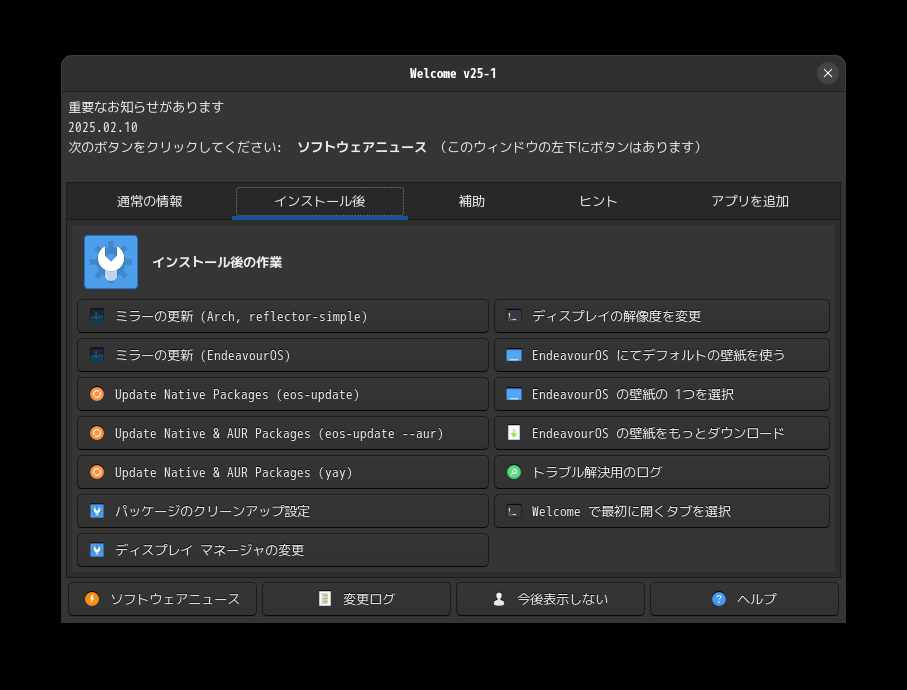Open パッケージのクリーンアップ設定
The height and width of the screenshot is (690, 907).
(x=283, y=511)
